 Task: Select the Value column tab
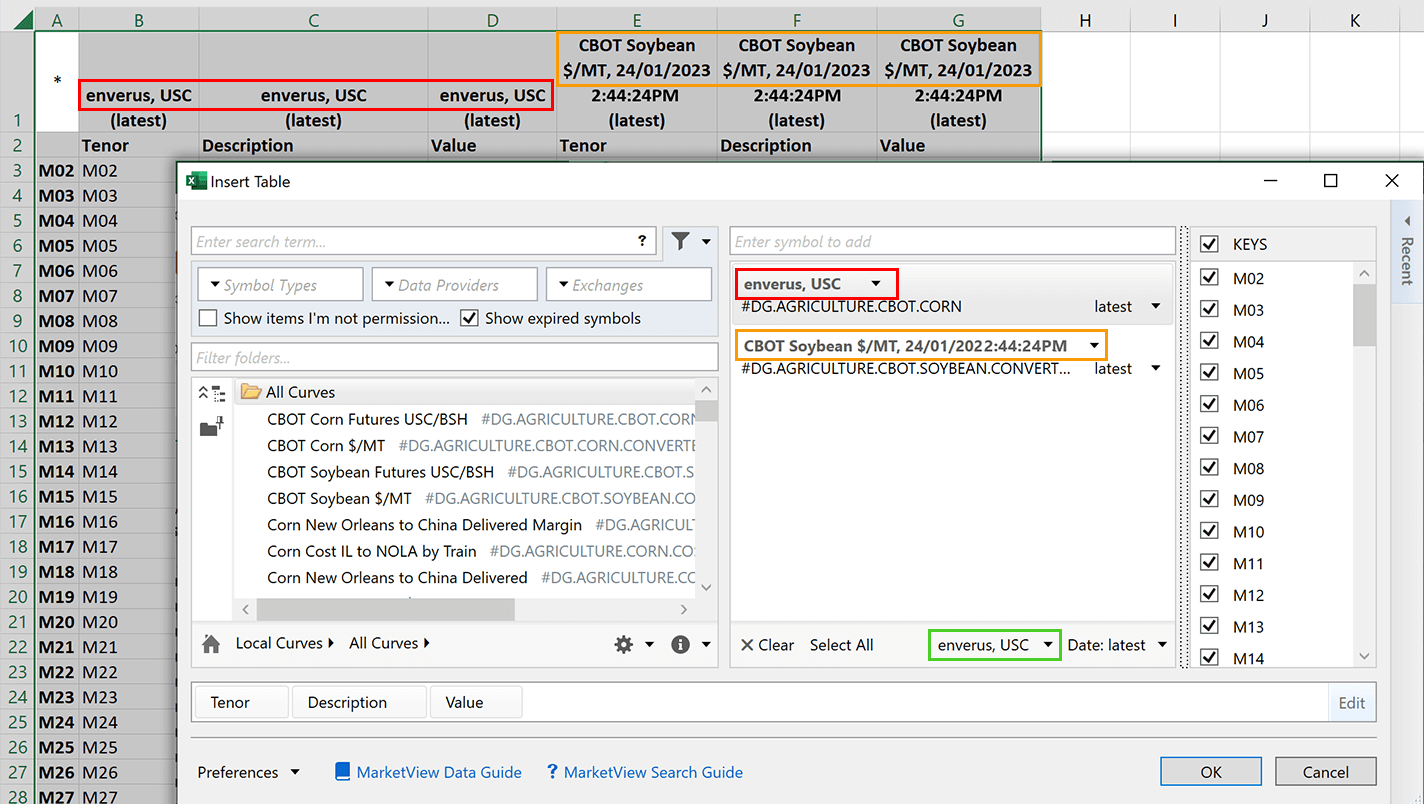pos(475,702)
